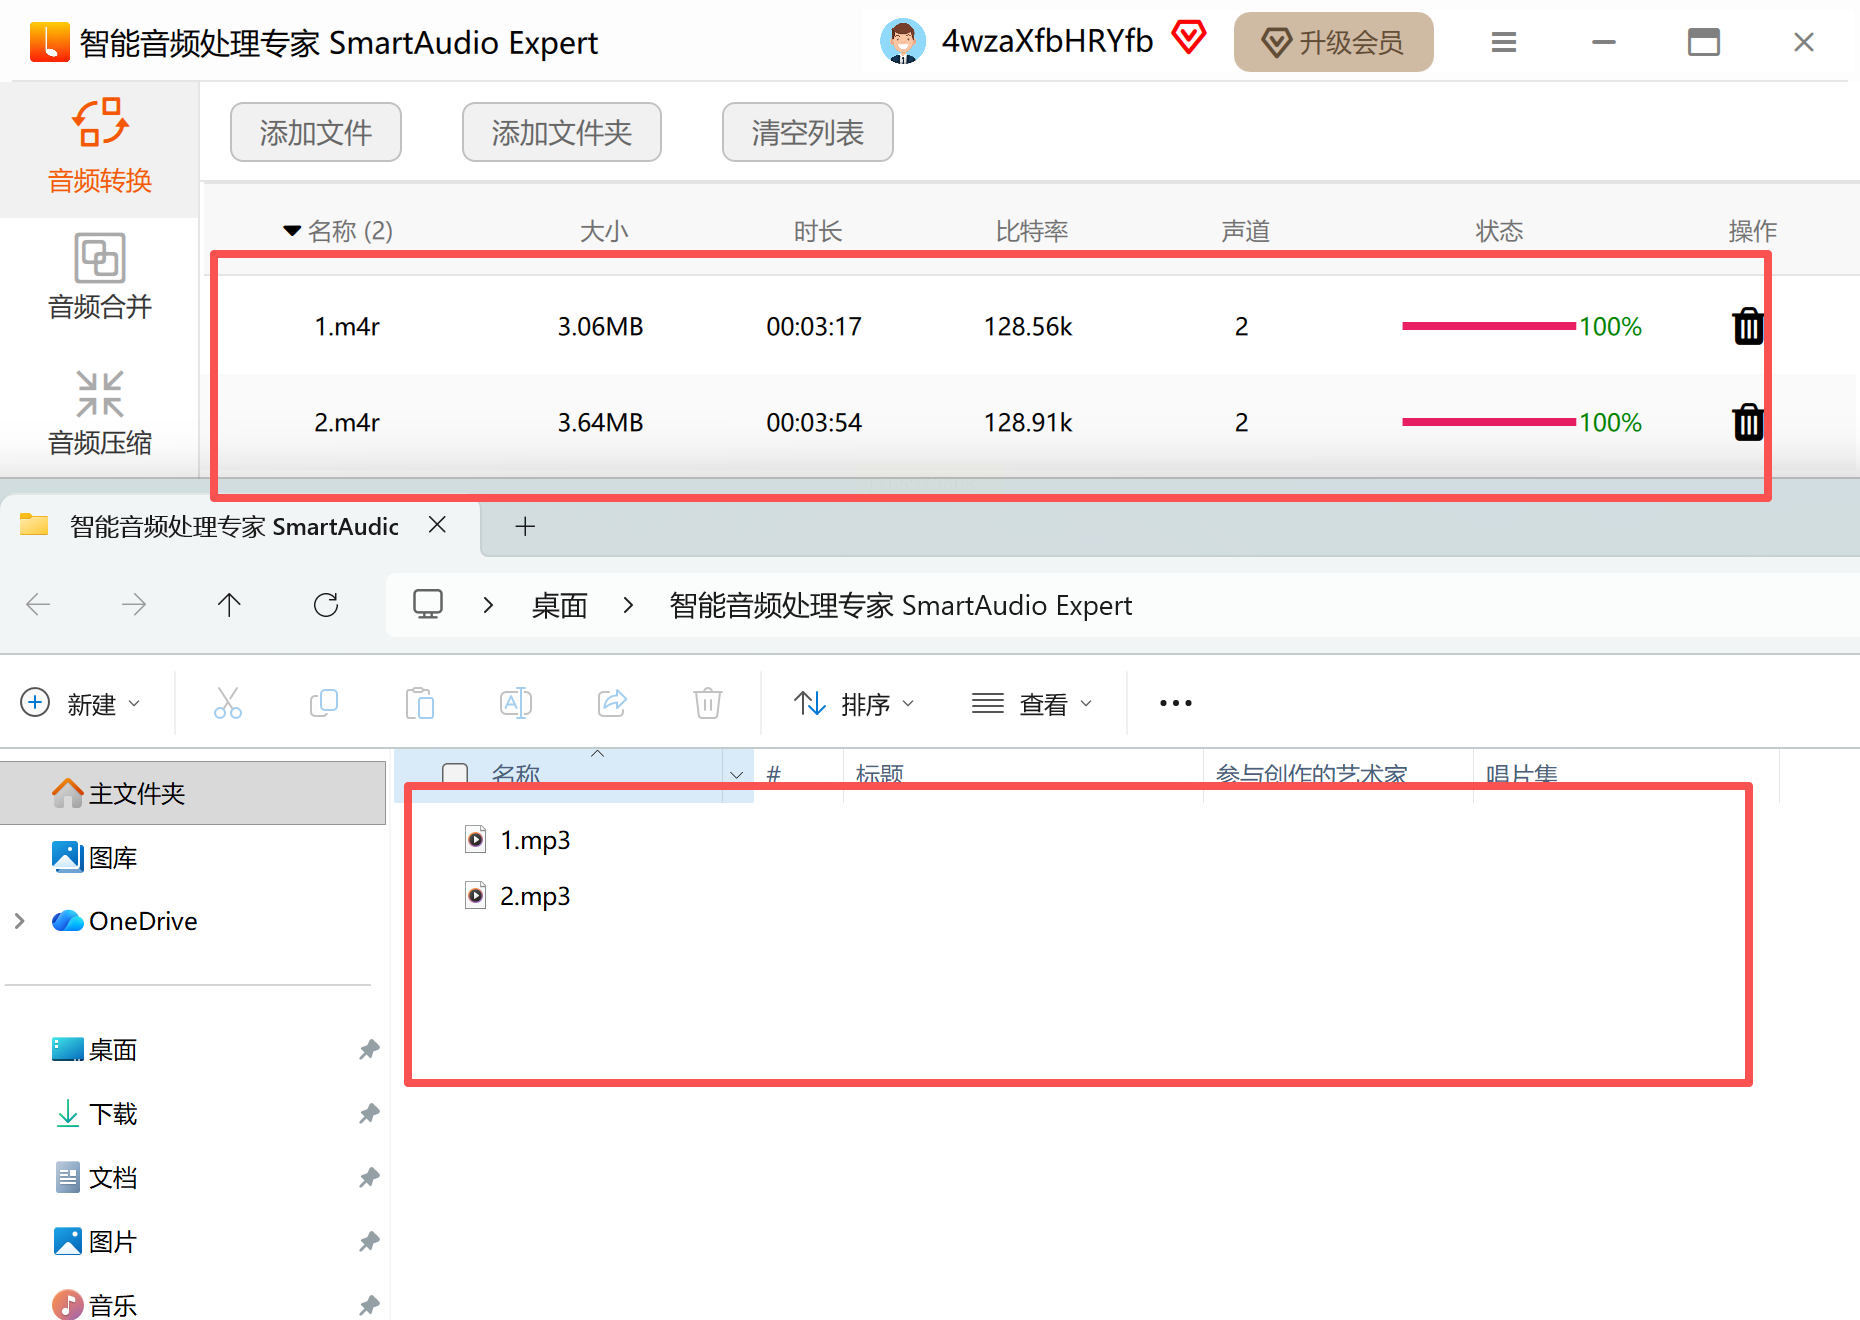
Task: Expand the OneDrive tree node
Action: click(x=19, y=921)
